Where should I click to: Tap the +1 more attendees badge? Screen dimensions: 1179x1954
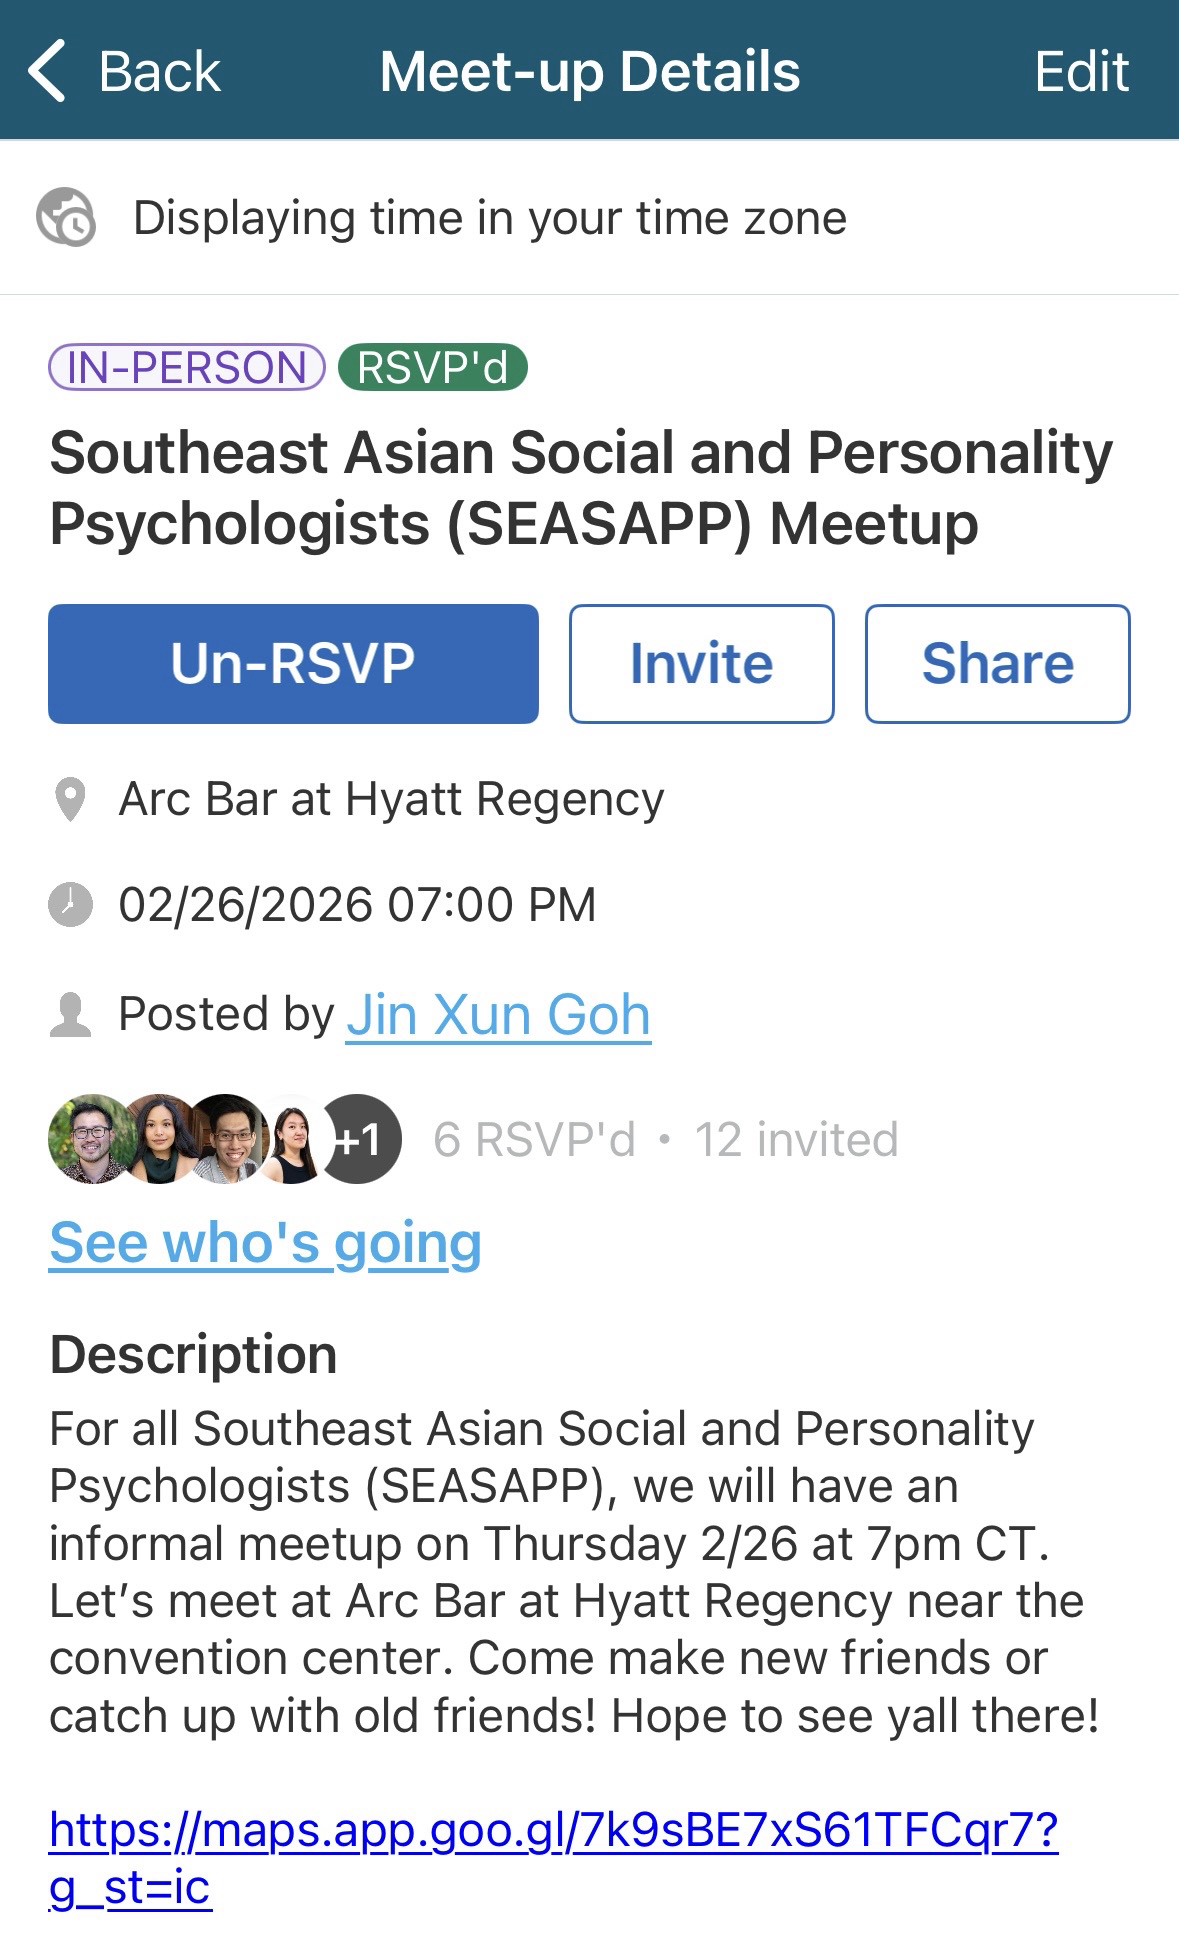360,1139
